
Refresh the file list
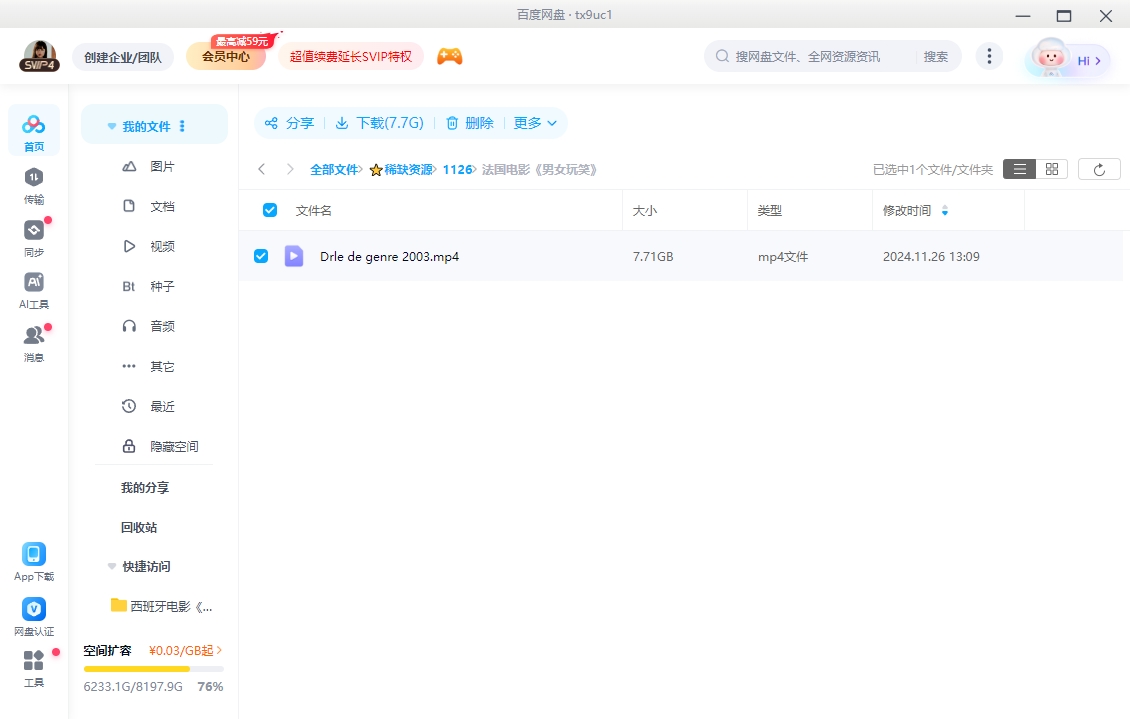(x=1099, y=169)
